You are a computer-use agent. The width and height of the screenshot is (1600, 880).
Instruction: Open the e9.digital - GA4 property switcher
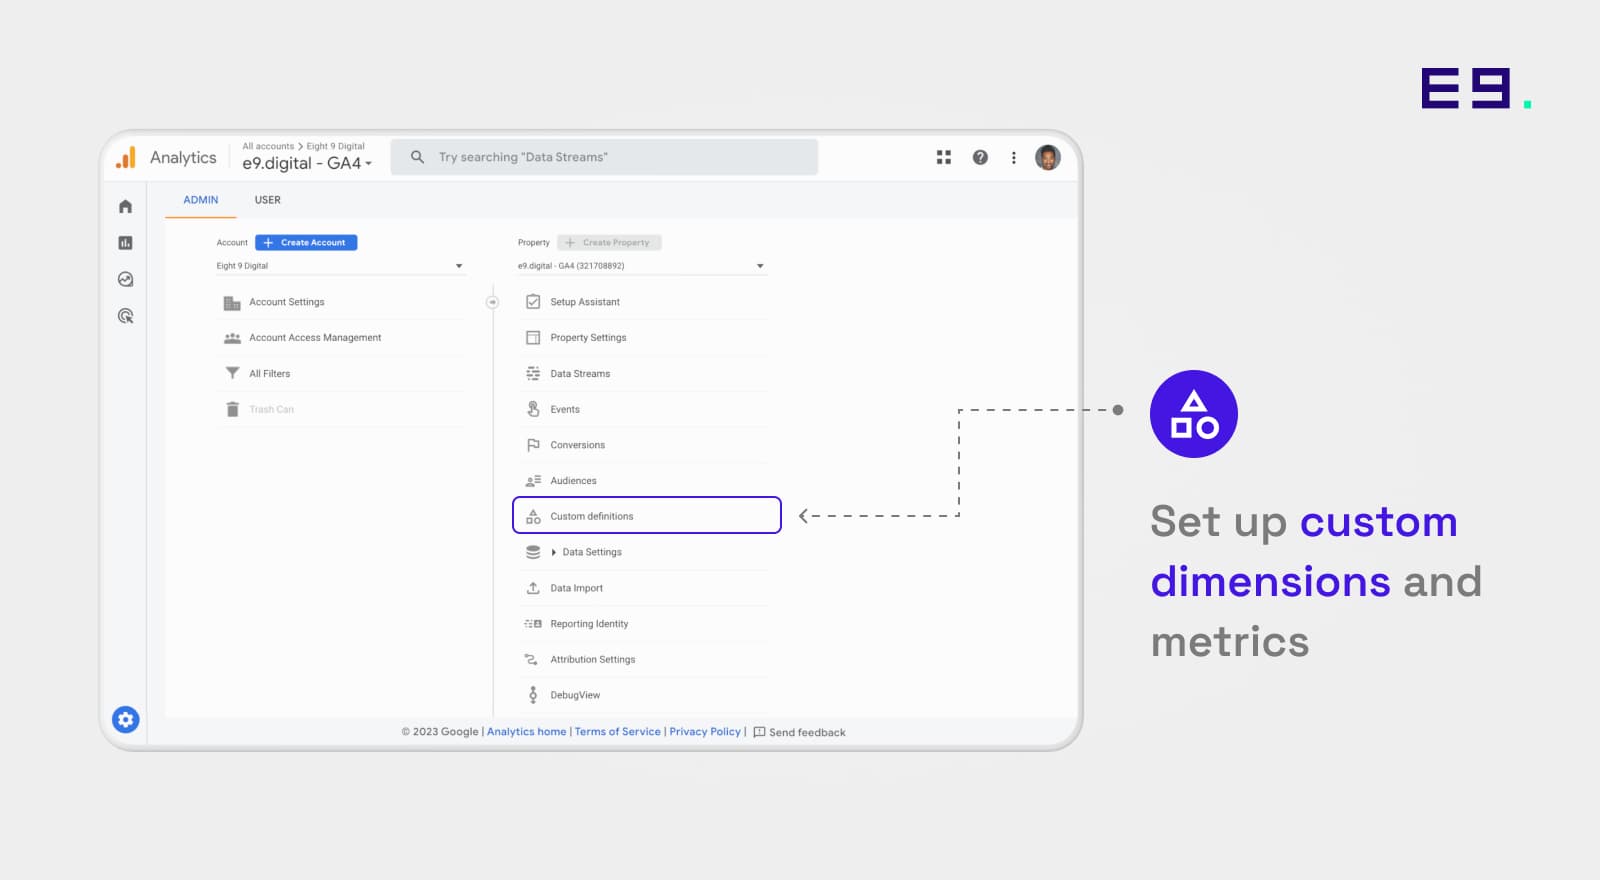(307, 163)
